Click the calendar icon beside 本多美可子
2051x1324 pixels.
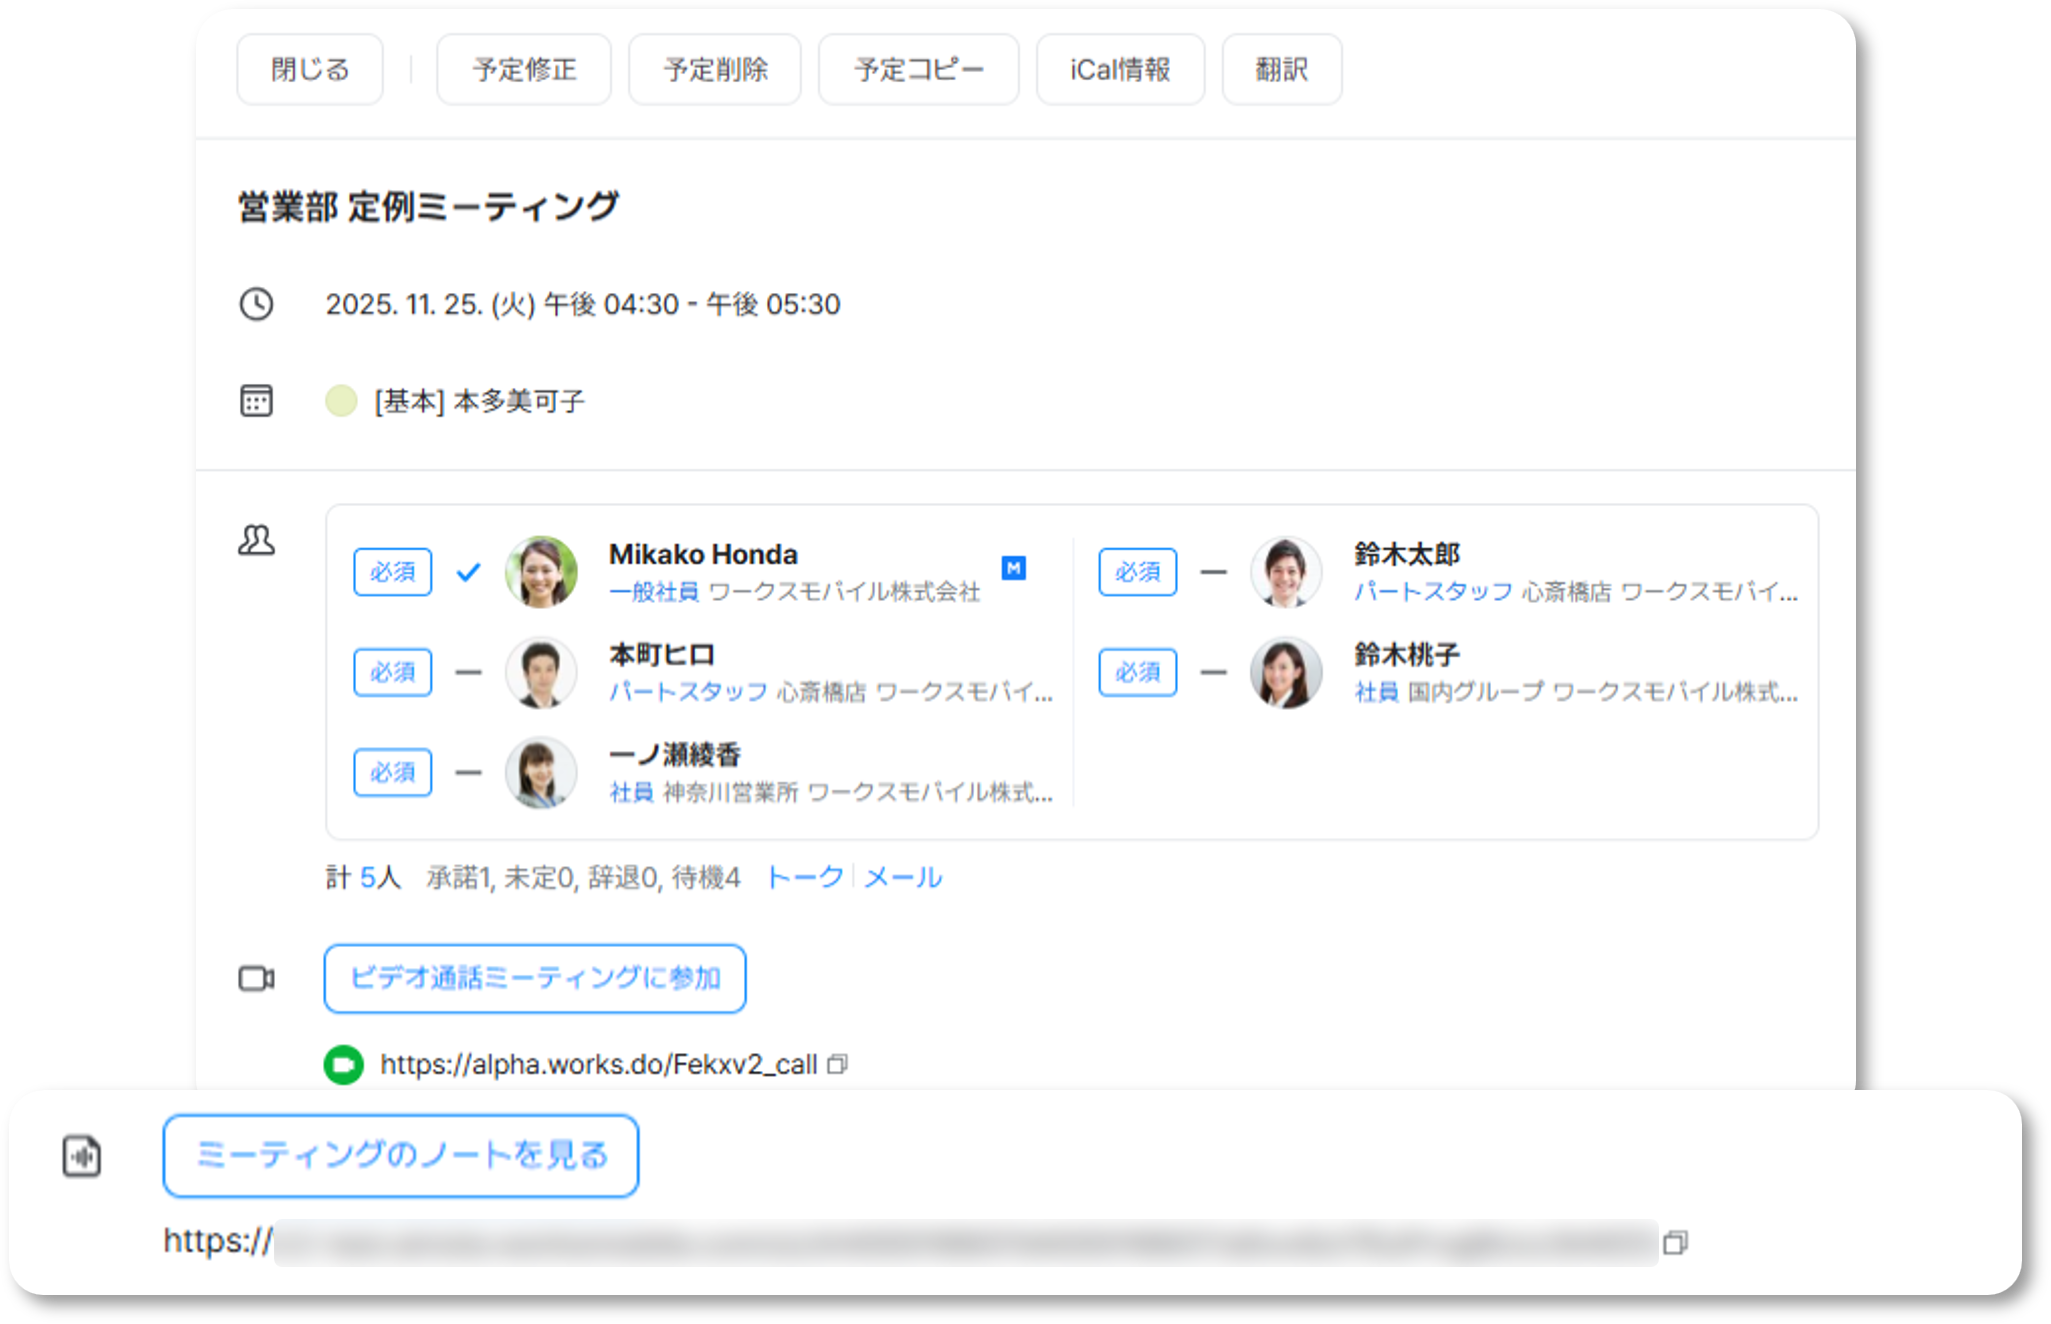coord(256,401)
